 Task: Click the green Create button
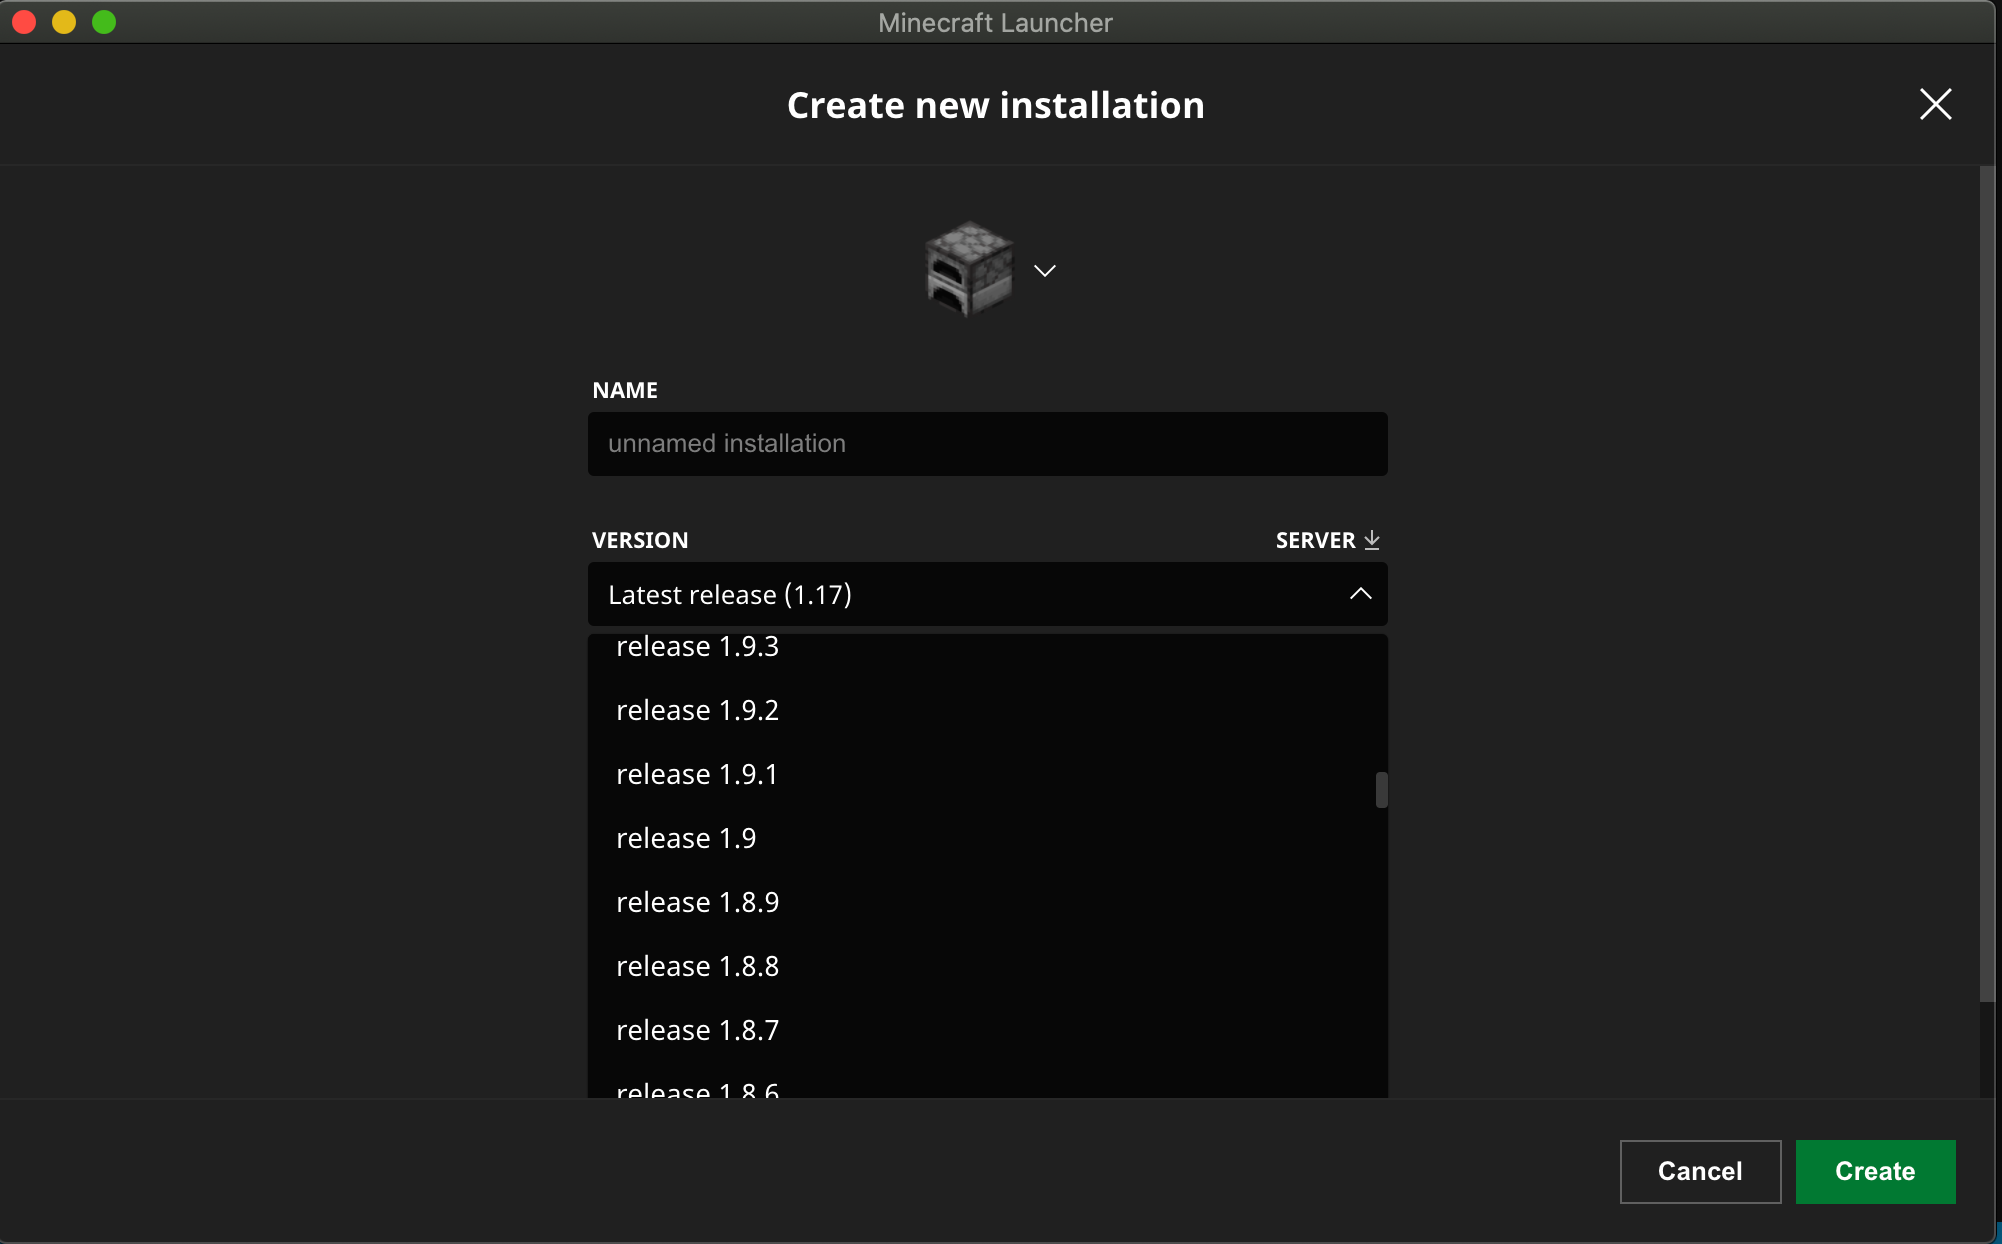point(1875,1171)
